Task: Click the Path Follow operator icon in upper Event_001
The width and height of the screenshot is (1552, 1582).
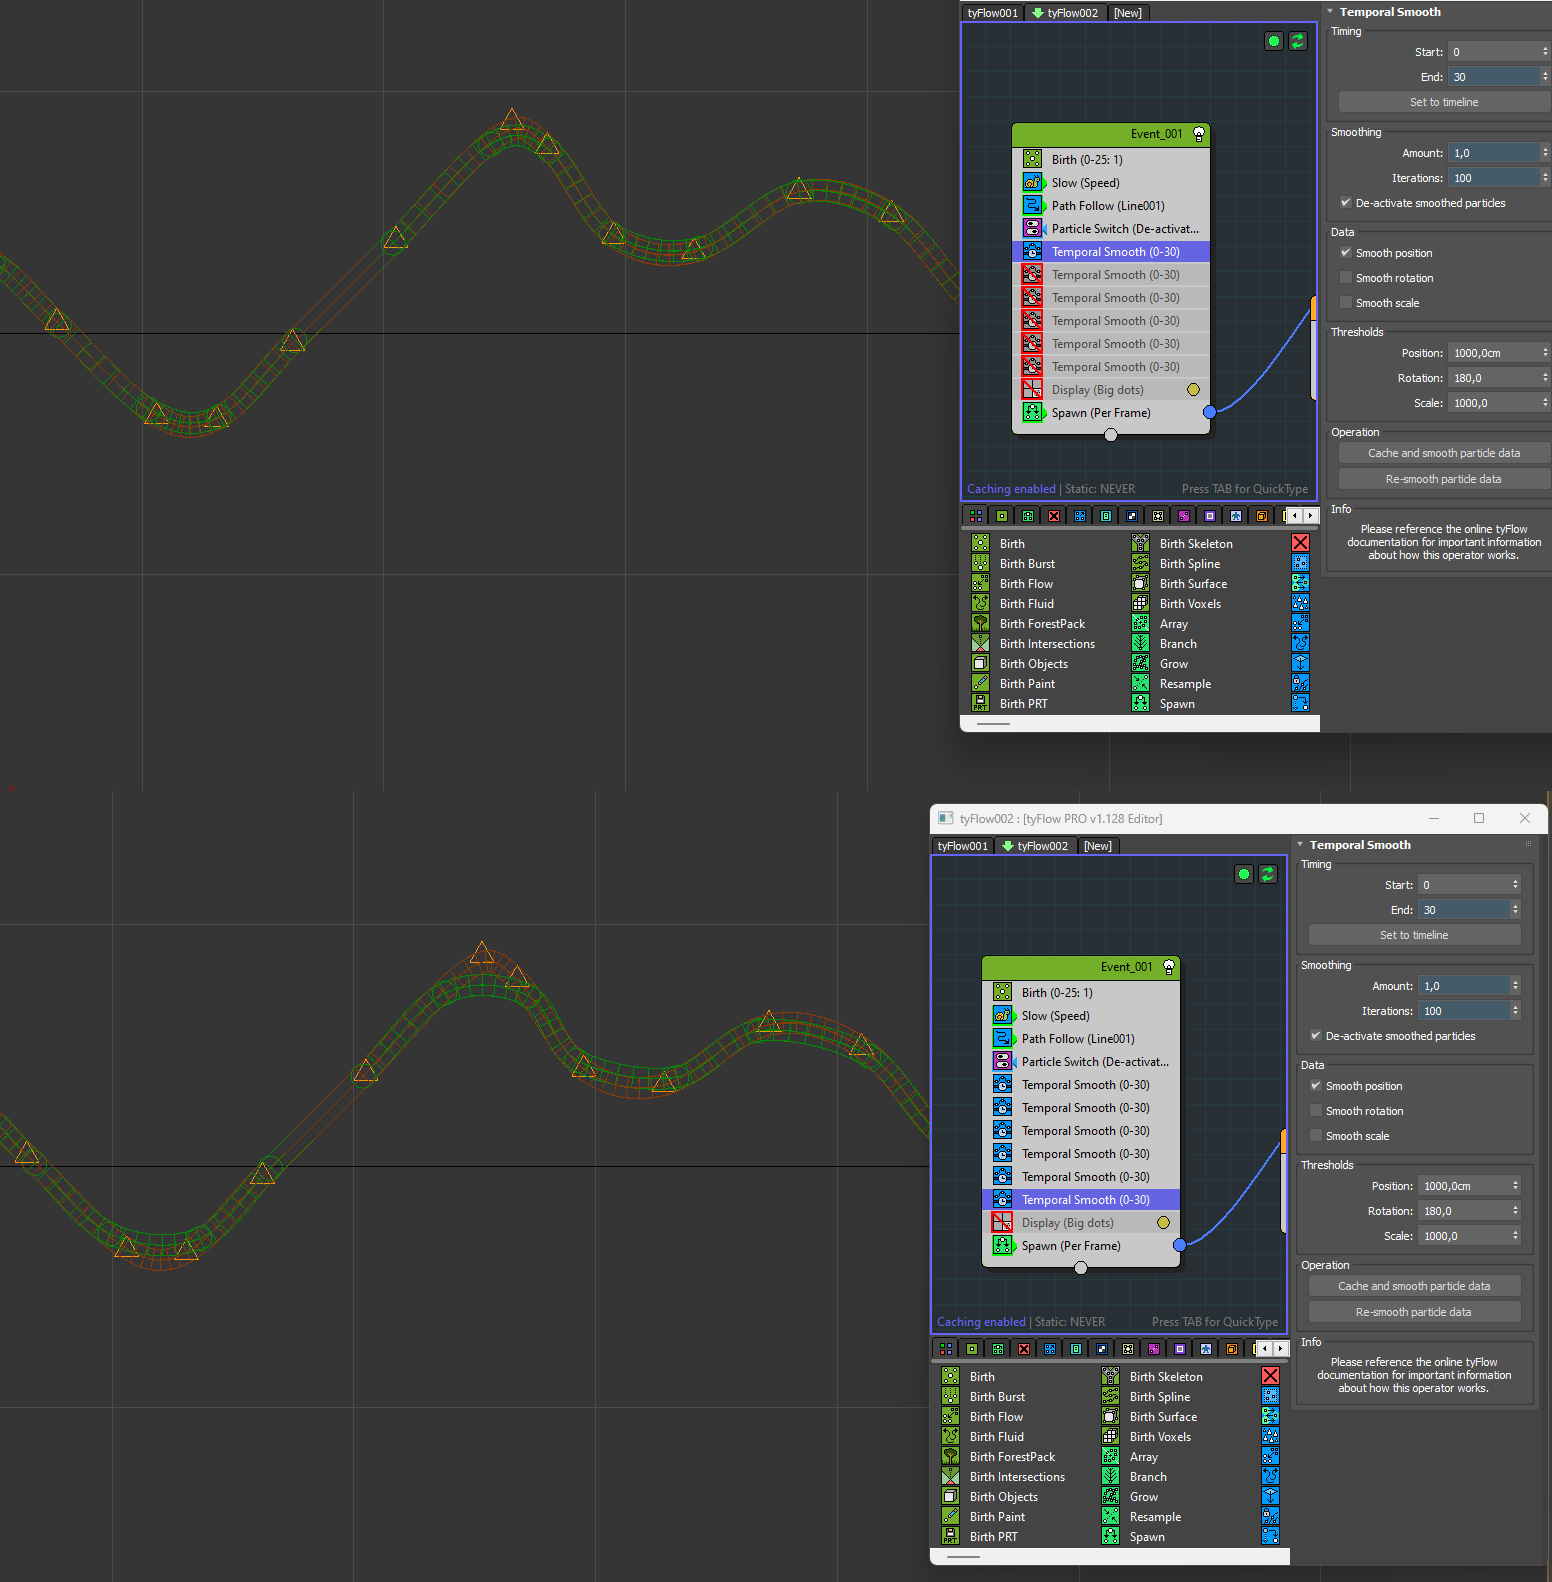Action: point(1032,206)
